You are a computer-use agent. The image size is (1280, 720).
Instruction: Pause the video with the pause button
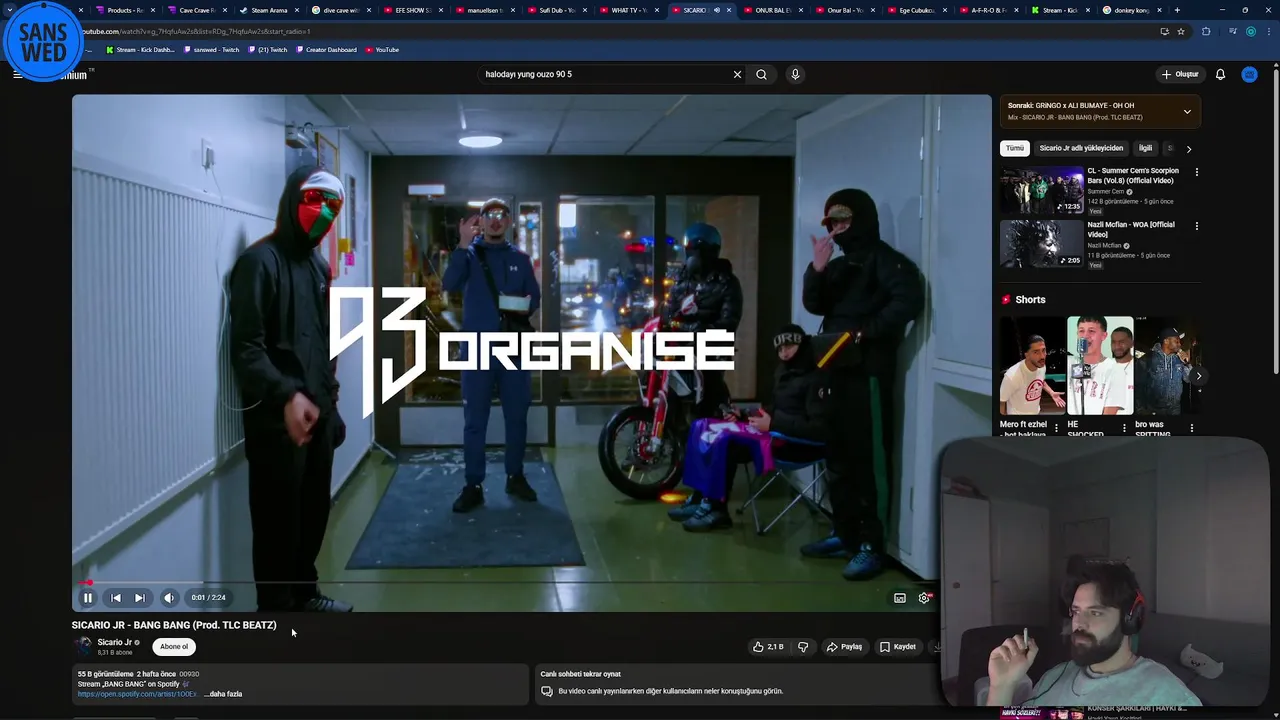pyautogui.click(x=88, y=598)
